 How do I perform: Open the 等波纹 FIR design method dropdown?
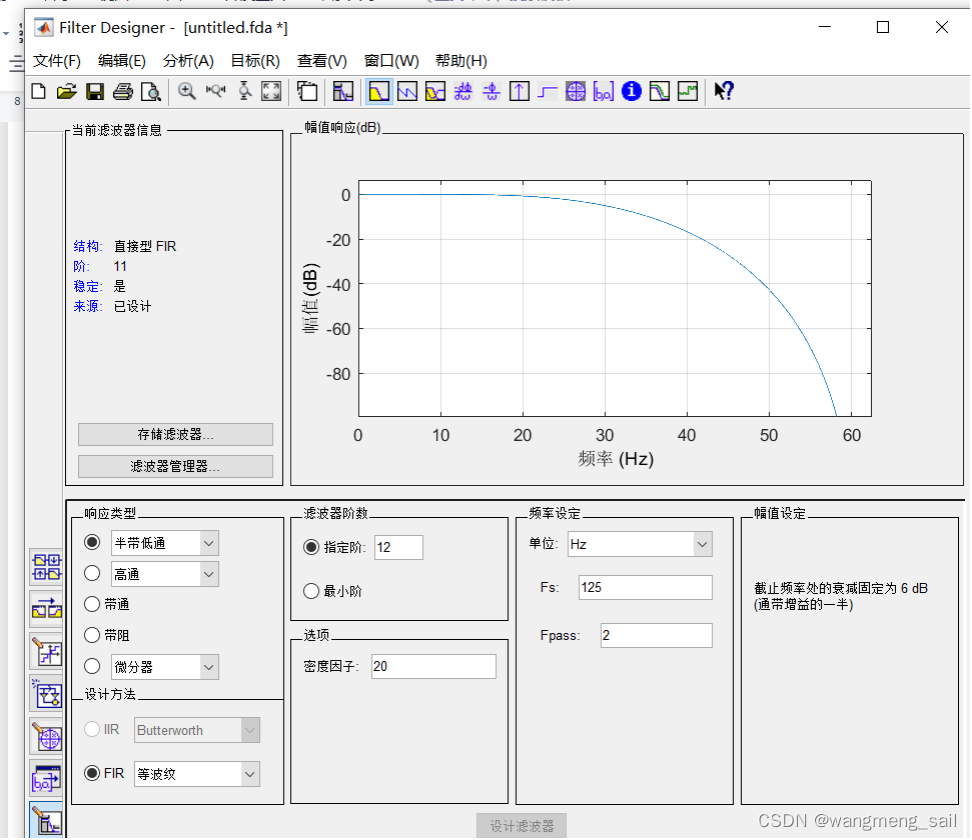(248, 774)
